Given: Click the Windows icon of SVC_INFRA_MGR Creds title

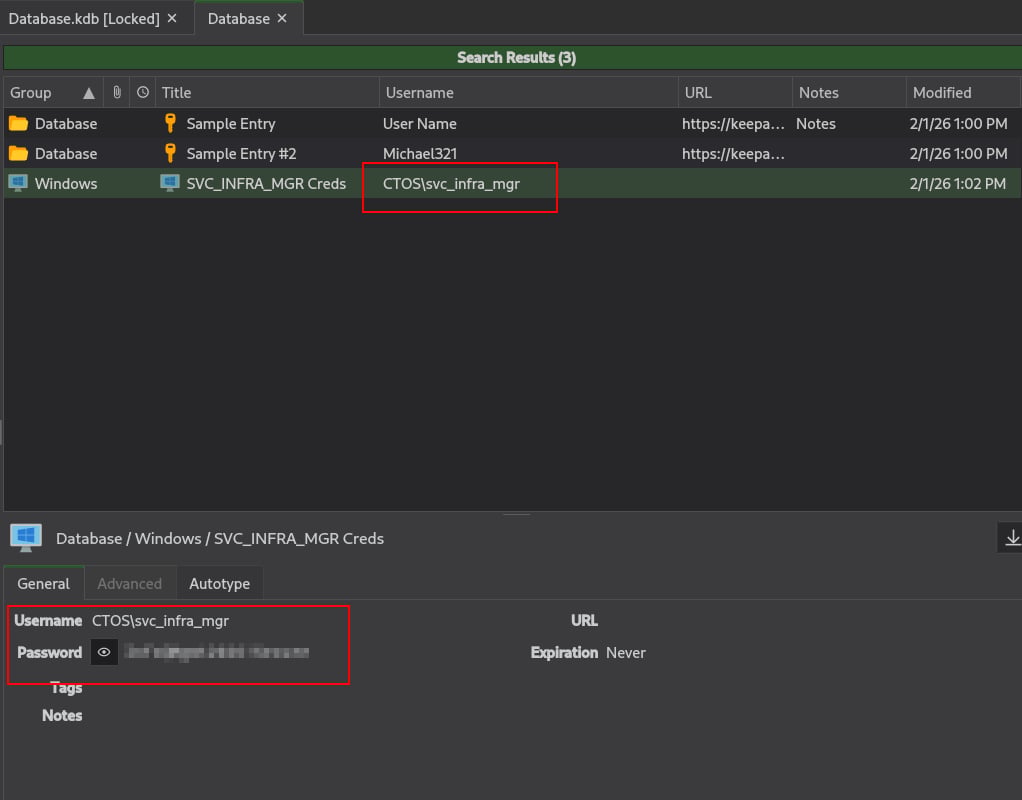Looking at the screenshot, I should (x=170, y=183).
